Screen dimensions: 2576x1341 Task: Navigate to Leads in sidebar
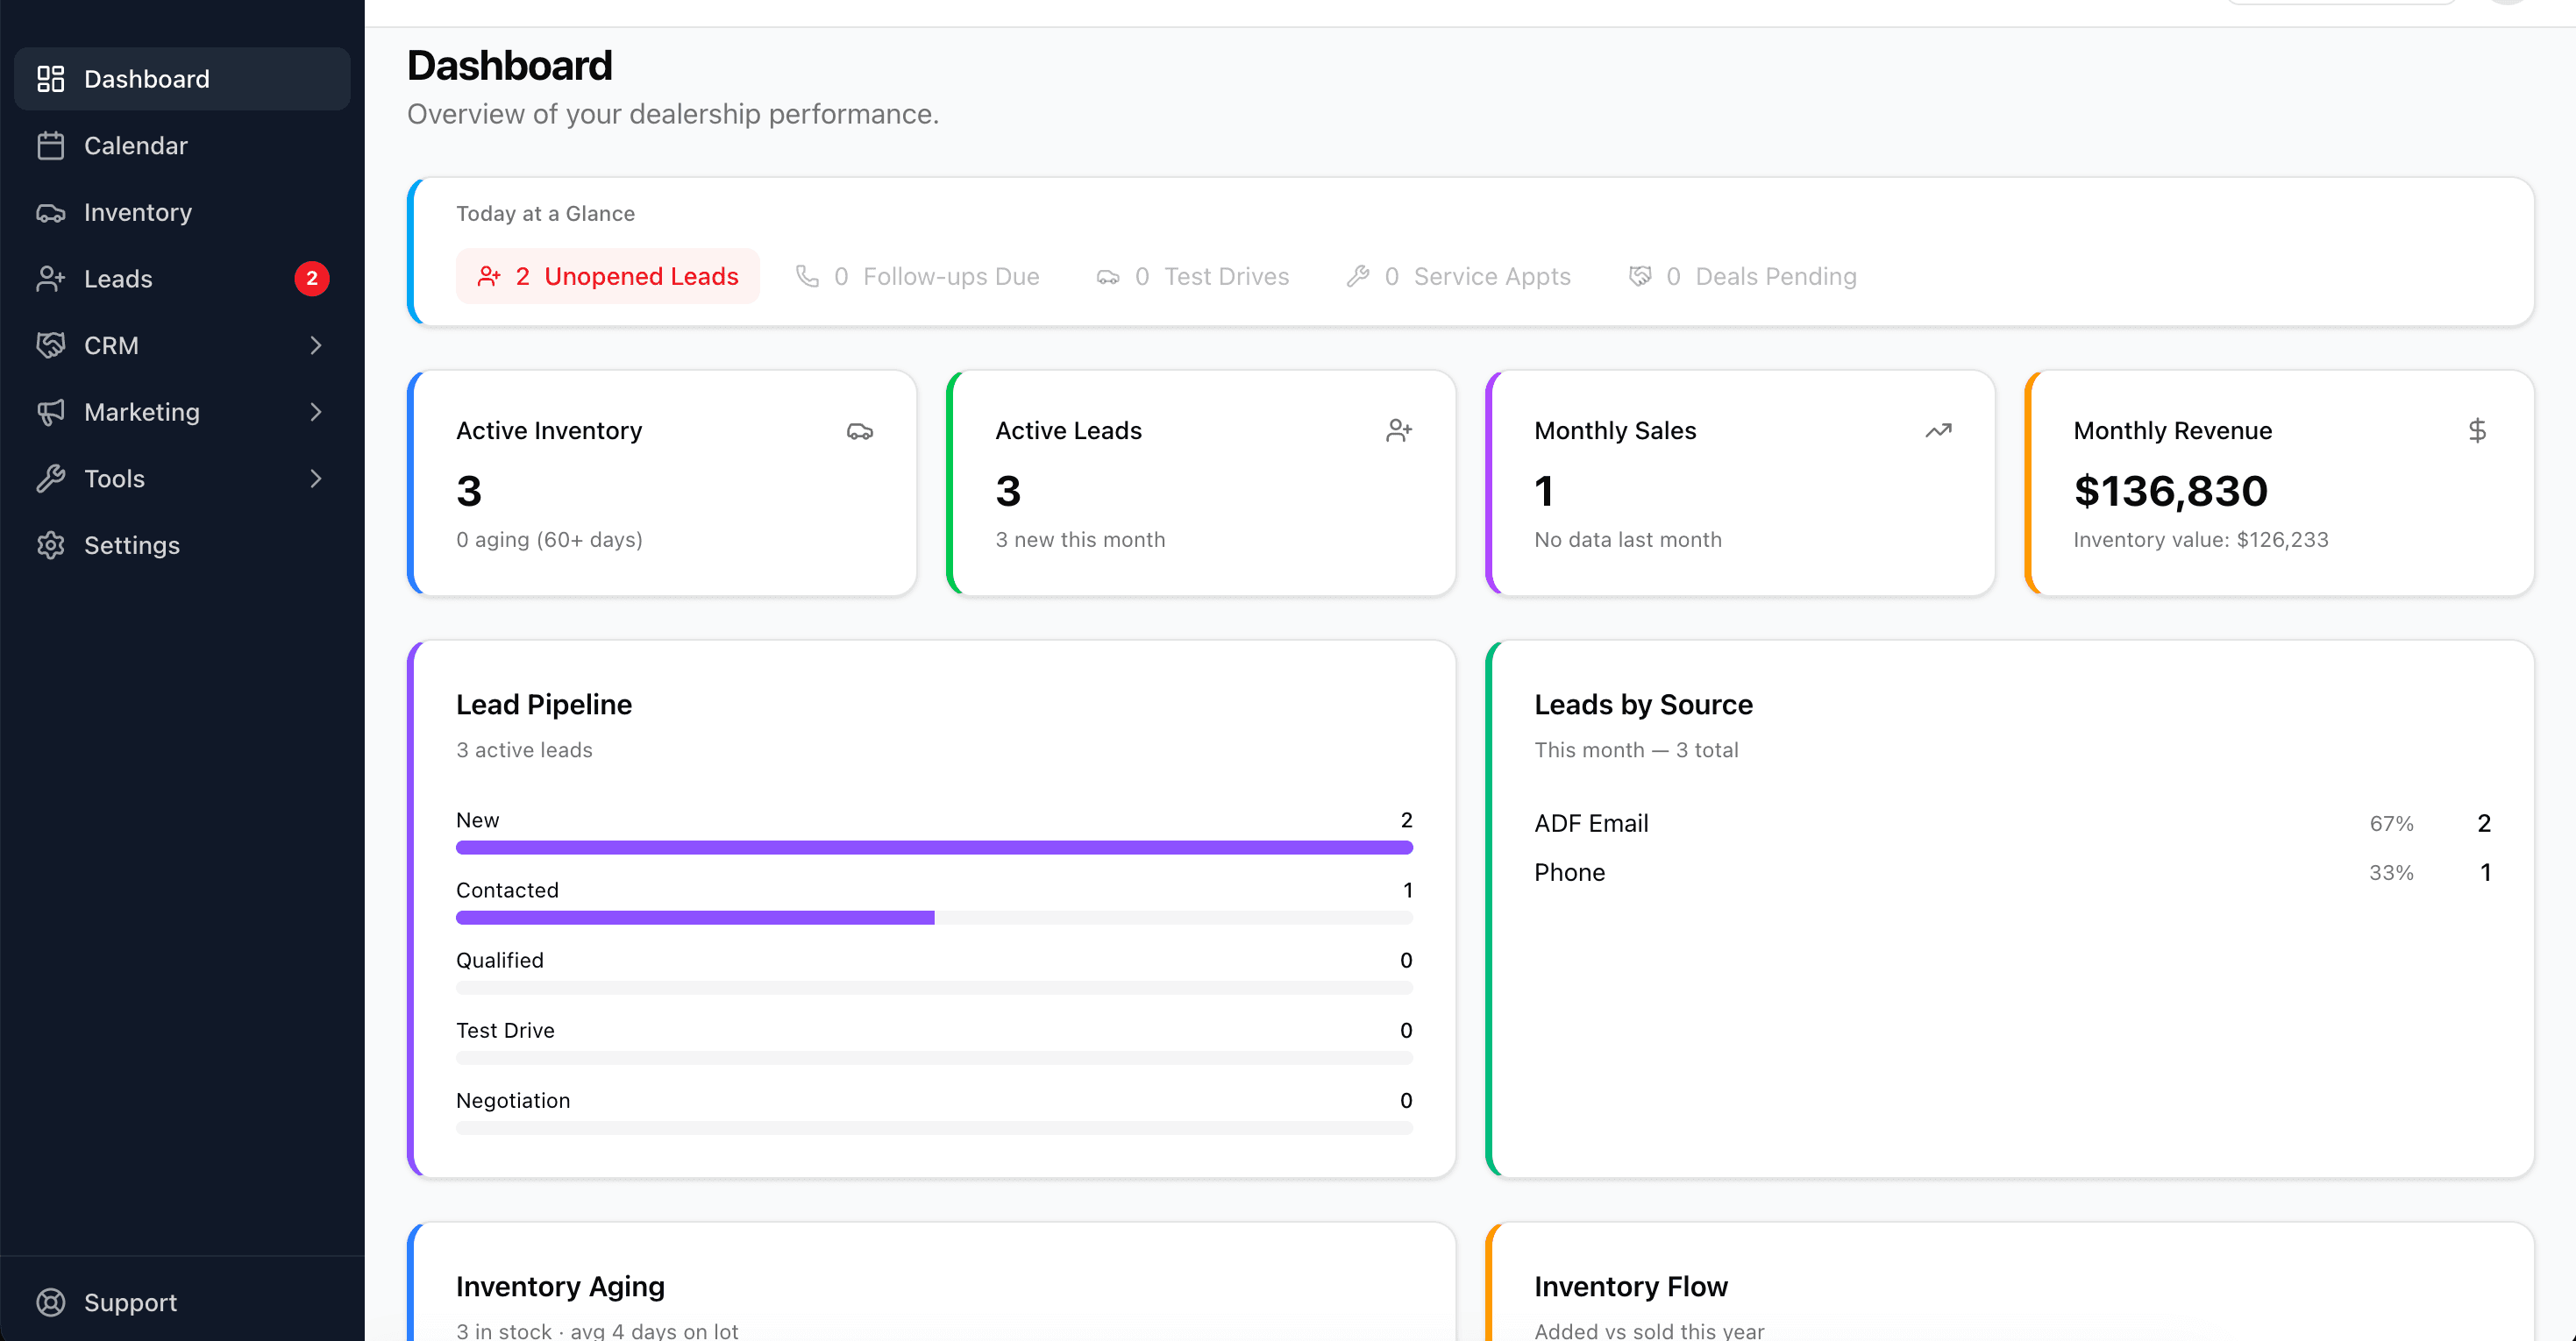click(x=182, y=279)
